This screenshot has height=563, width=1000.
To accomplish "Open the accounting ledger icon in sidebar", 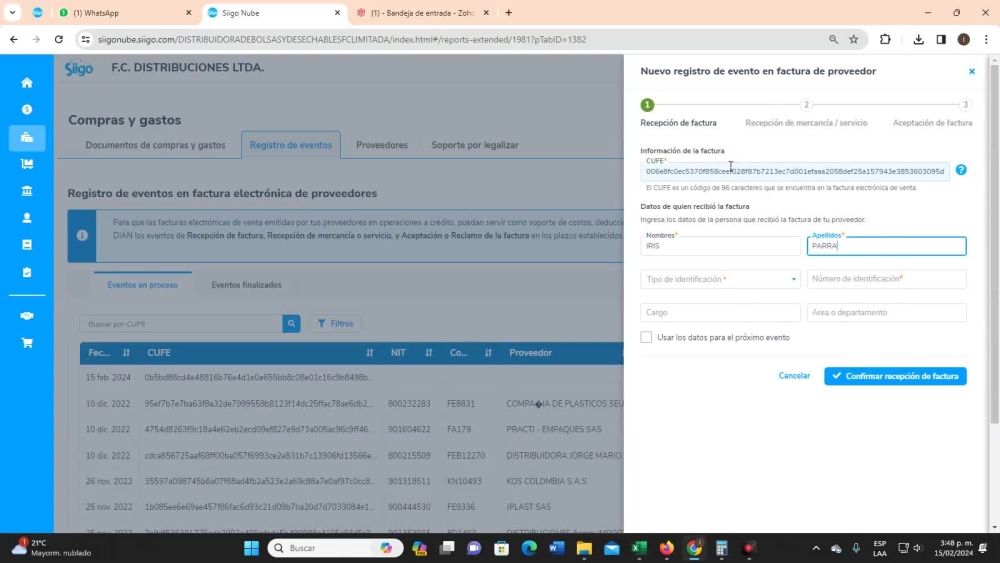I will pos(27,245).
